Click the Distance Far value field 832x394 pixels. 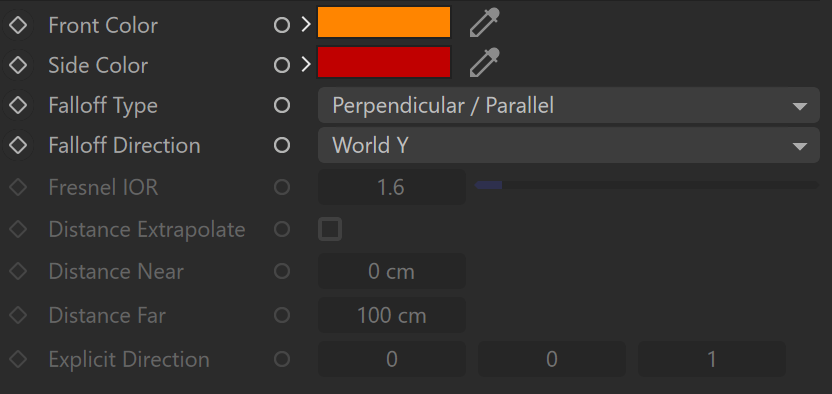click(392, 316)
